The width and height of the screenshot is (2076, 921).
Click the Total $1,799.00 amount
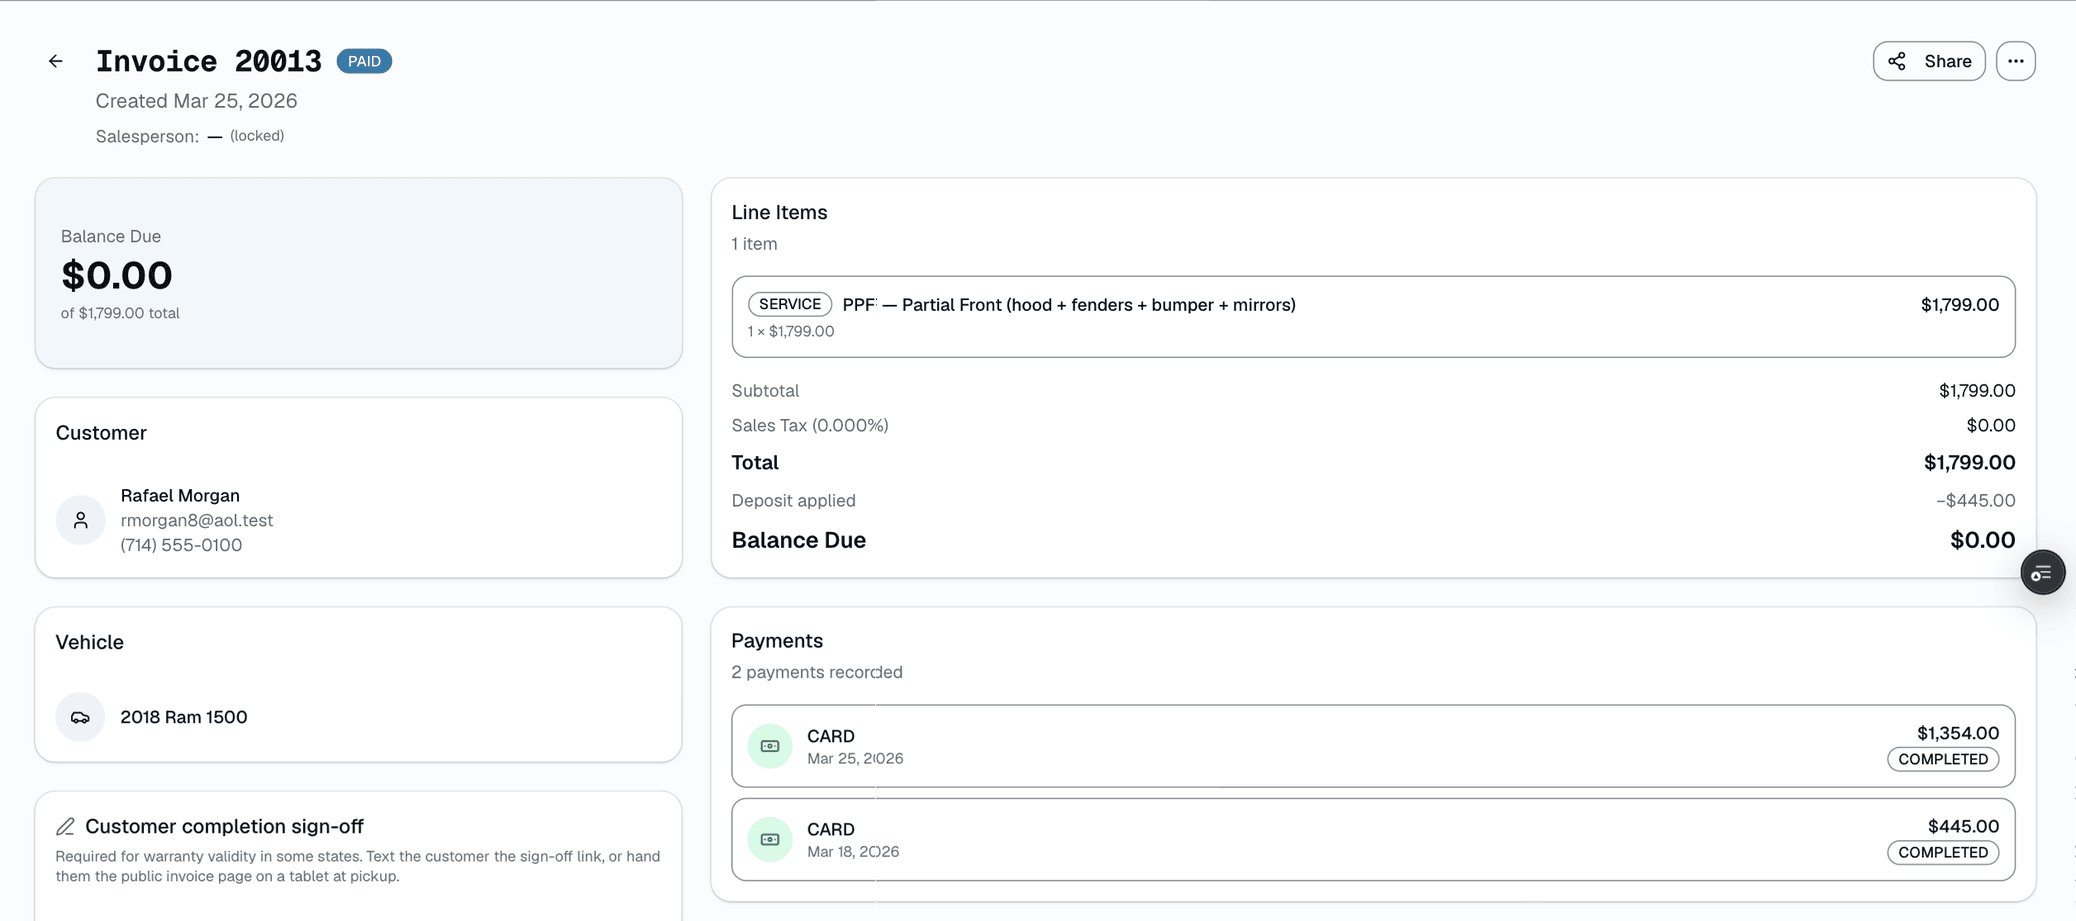pos(1969,462)
